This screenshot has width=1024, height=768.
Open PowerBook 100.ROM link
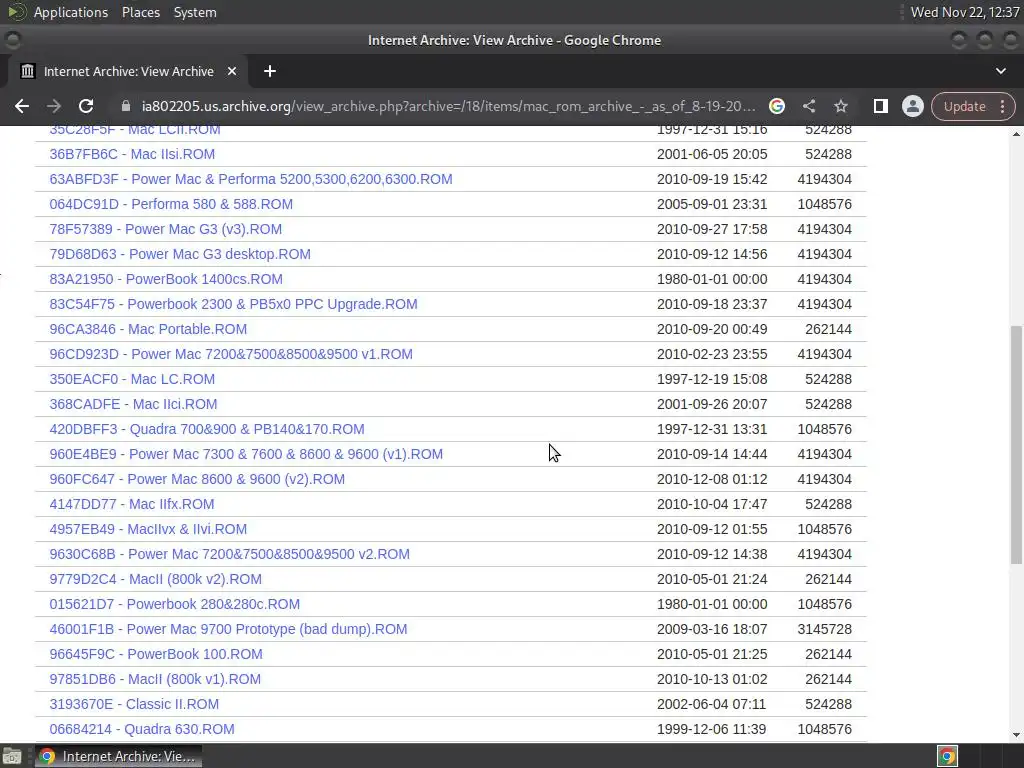[x=156, y=654]
